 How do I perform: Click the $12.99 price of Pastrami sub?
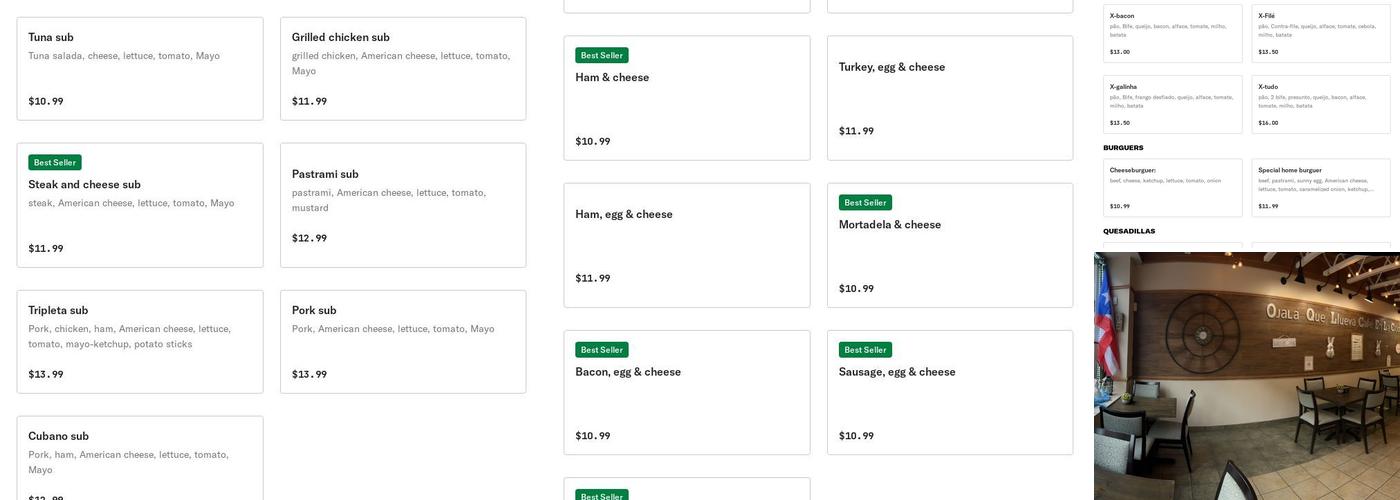[309, 238]
